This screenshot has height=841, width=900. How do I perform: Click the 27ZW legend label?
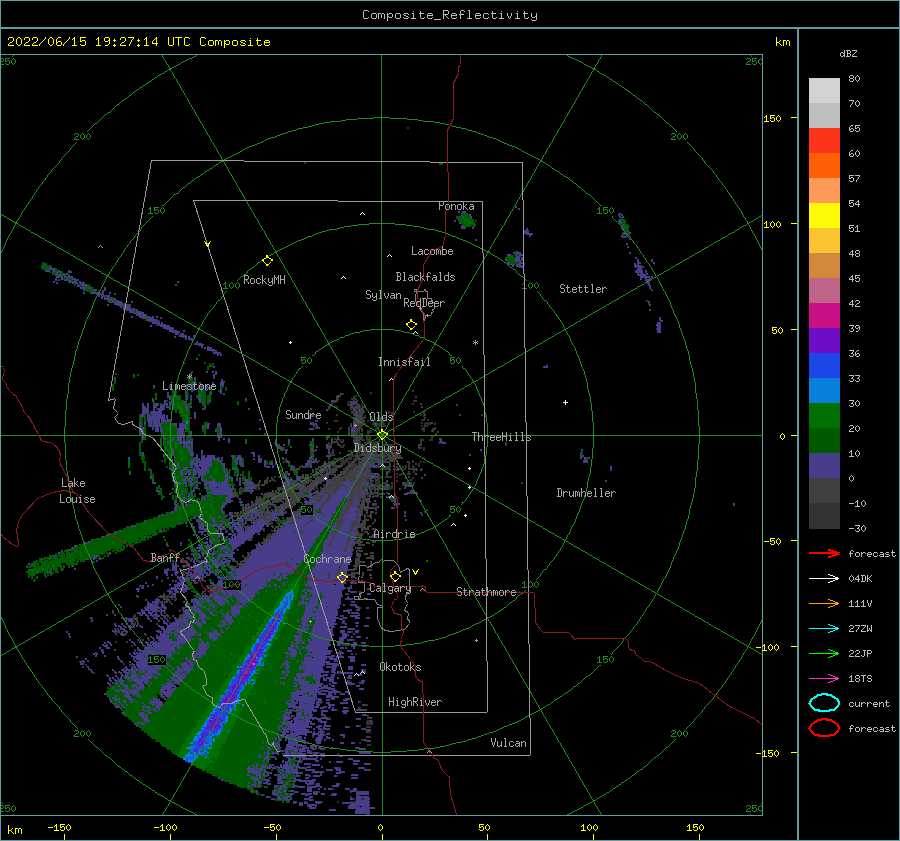click(x=860, y=629)
